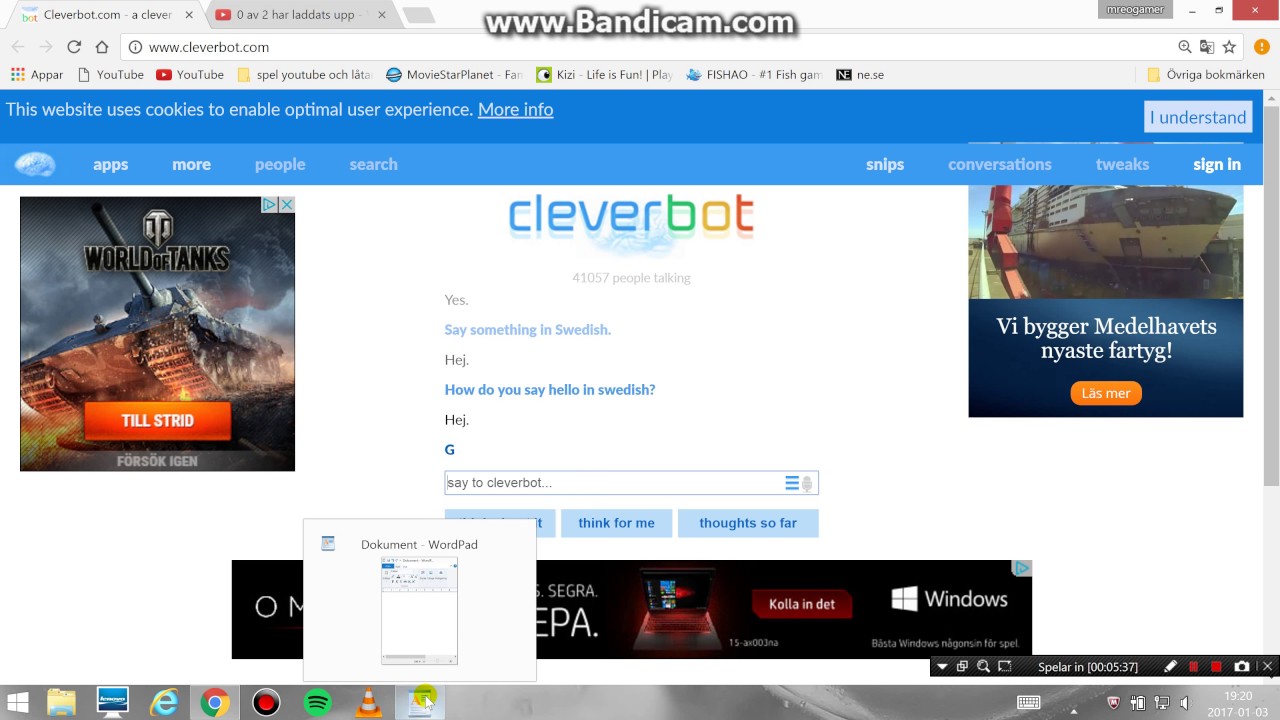Go to the snips section
This screenshot has width=1280, height=720.
[885, 164]
